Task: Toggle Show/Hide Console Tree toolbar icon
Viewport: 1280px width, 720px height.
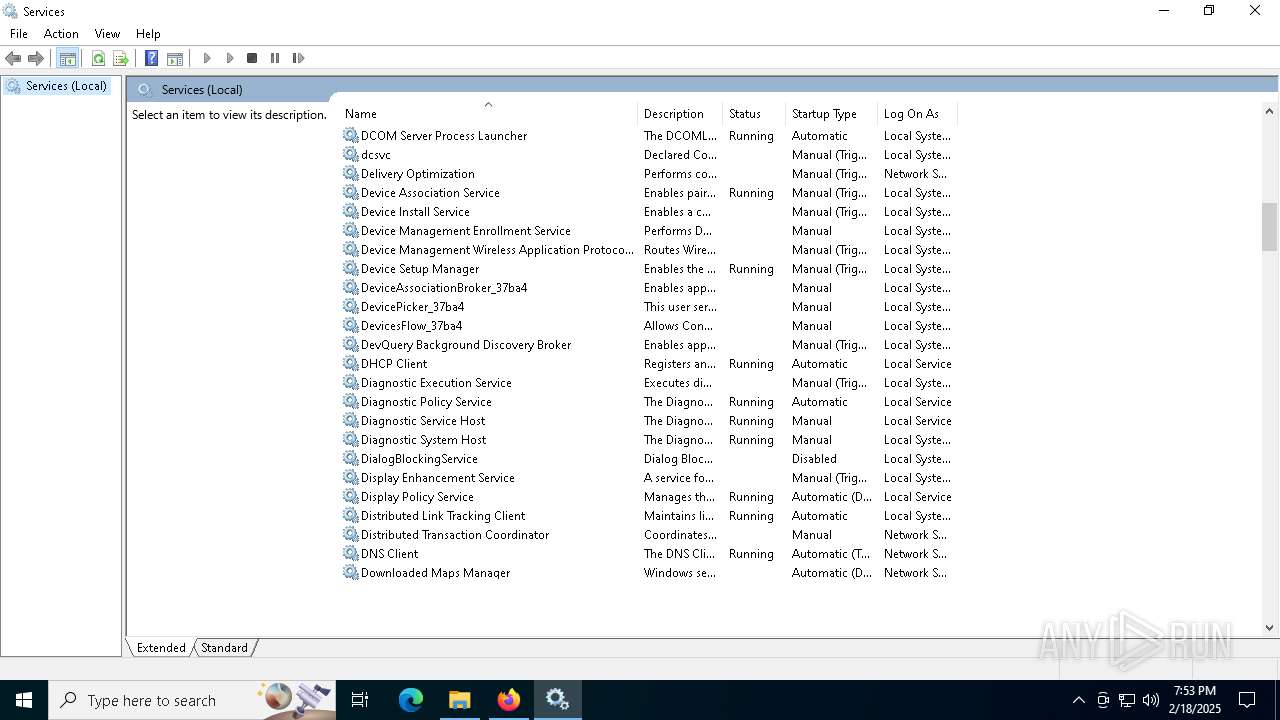Action: pyautogui.click(x=68, y=58)
